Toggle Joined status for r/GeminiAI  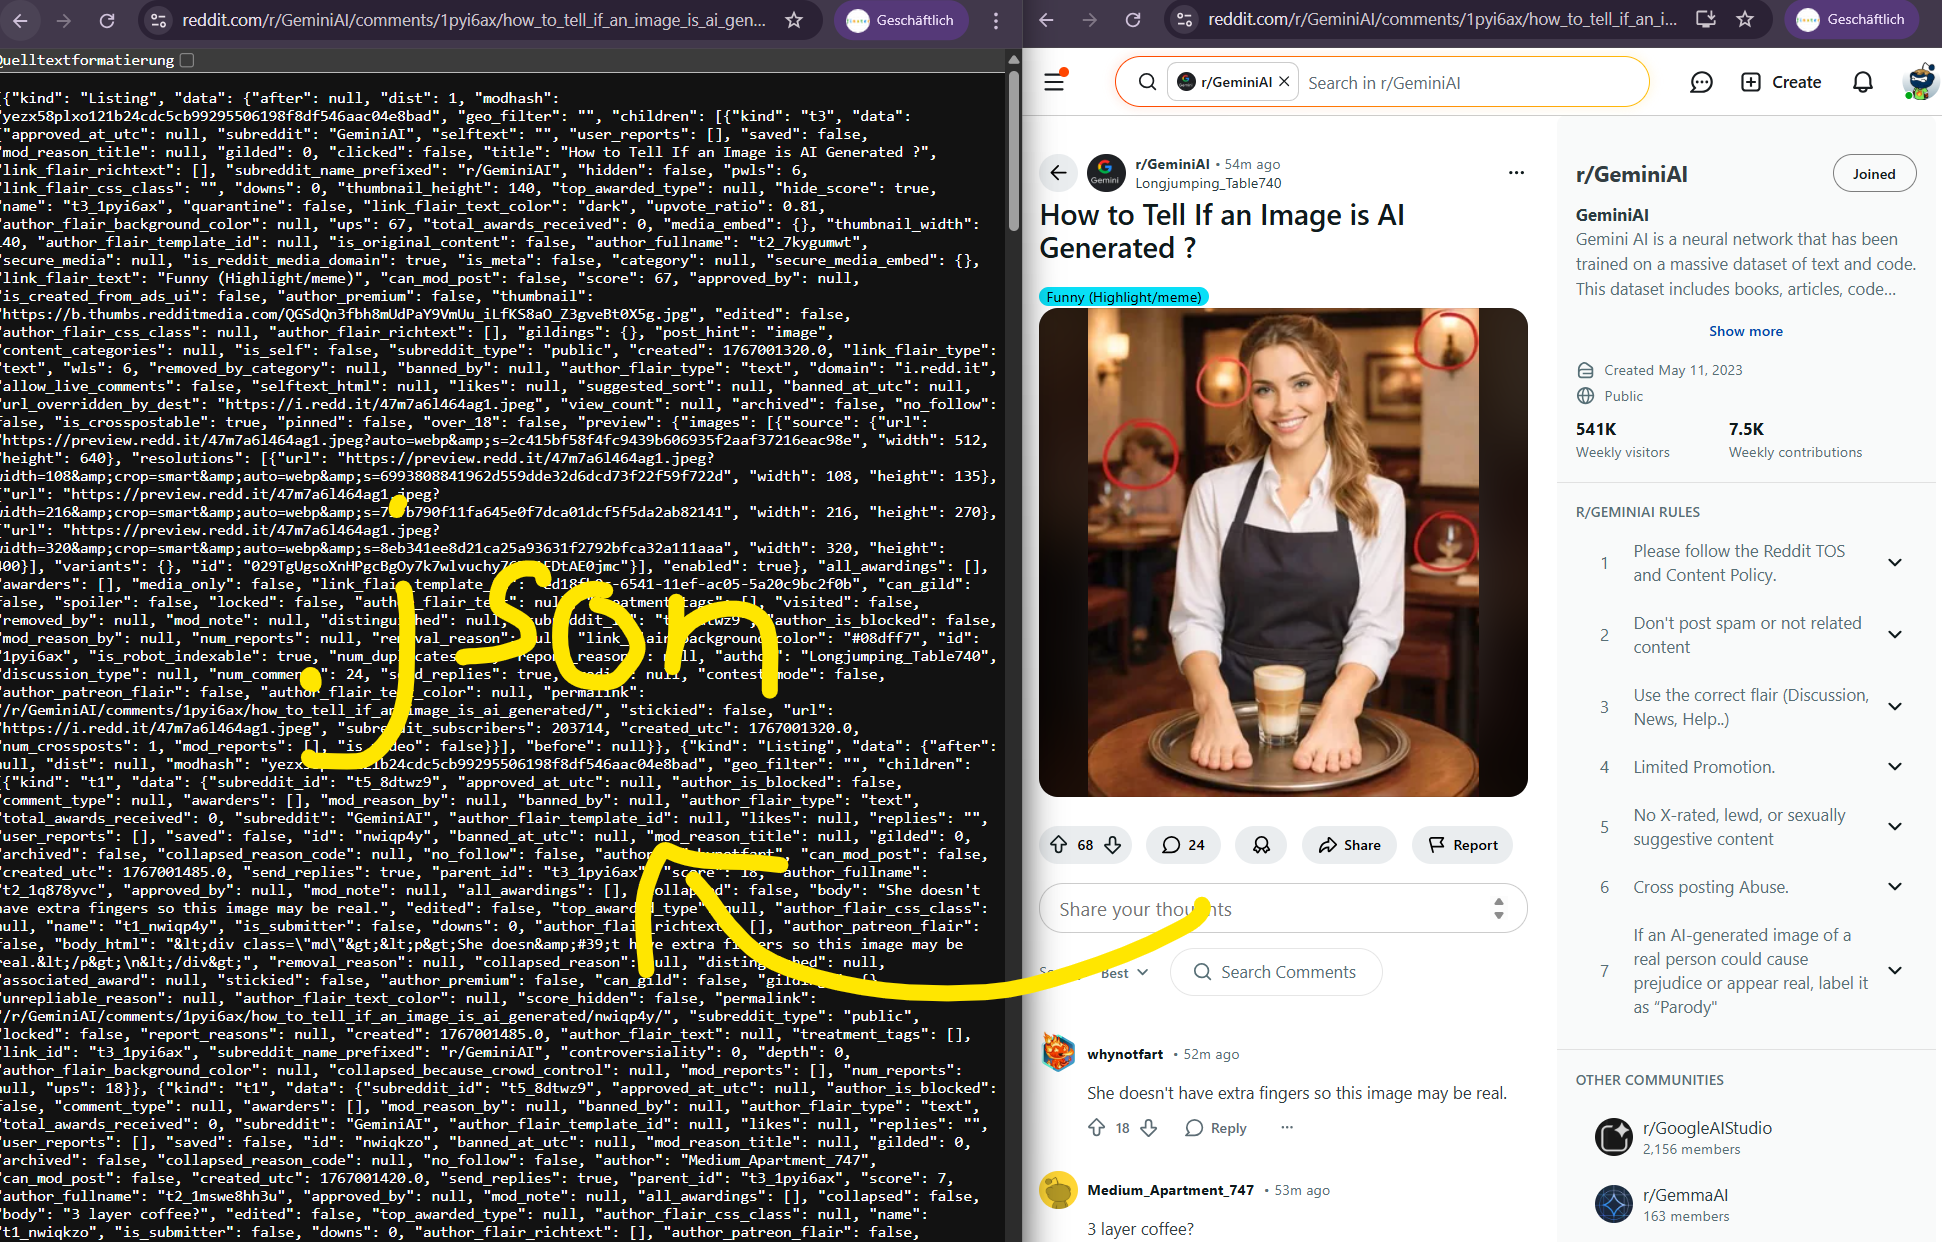click(x=1873, y=174)
